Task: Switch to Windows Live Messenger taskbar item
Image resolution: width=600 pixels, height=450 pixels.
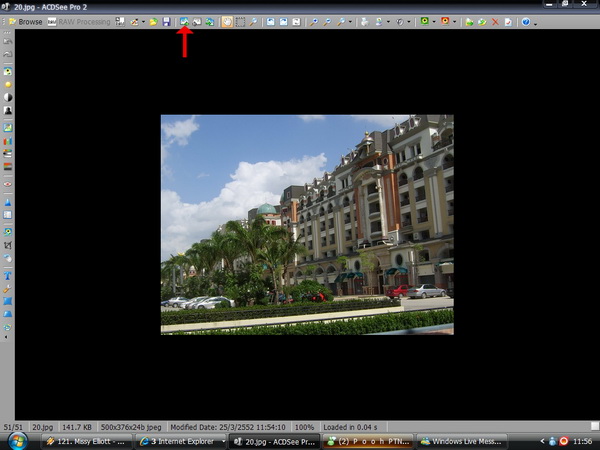Action: 457,440
